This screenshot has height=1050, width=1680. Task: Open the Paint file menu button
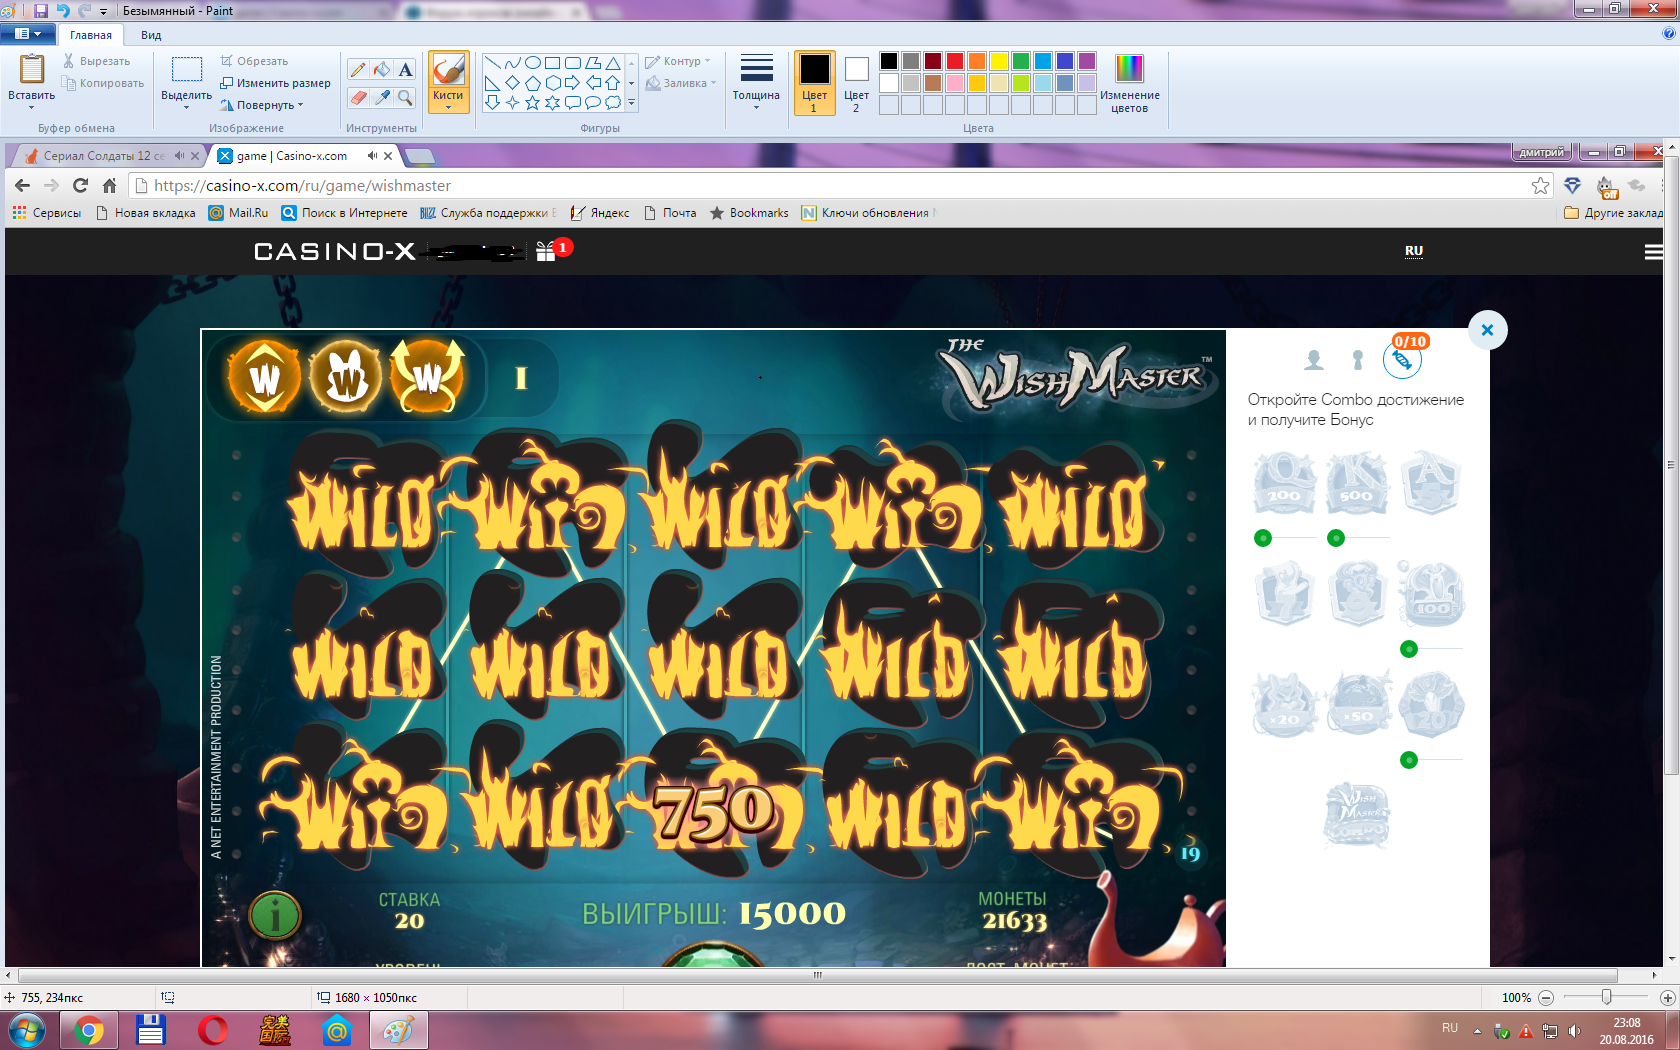(27, 34)
